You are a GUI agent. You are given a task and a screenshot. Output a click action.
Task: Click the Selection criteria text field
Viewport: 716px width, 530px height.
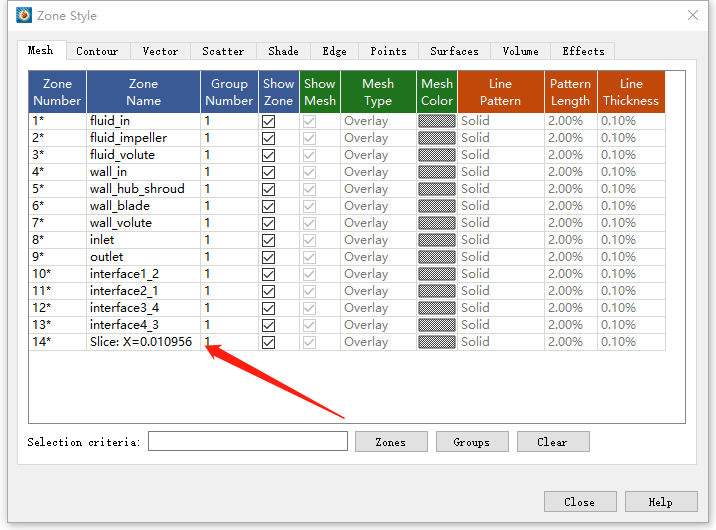pyautogui.click(x=248, y=442)
